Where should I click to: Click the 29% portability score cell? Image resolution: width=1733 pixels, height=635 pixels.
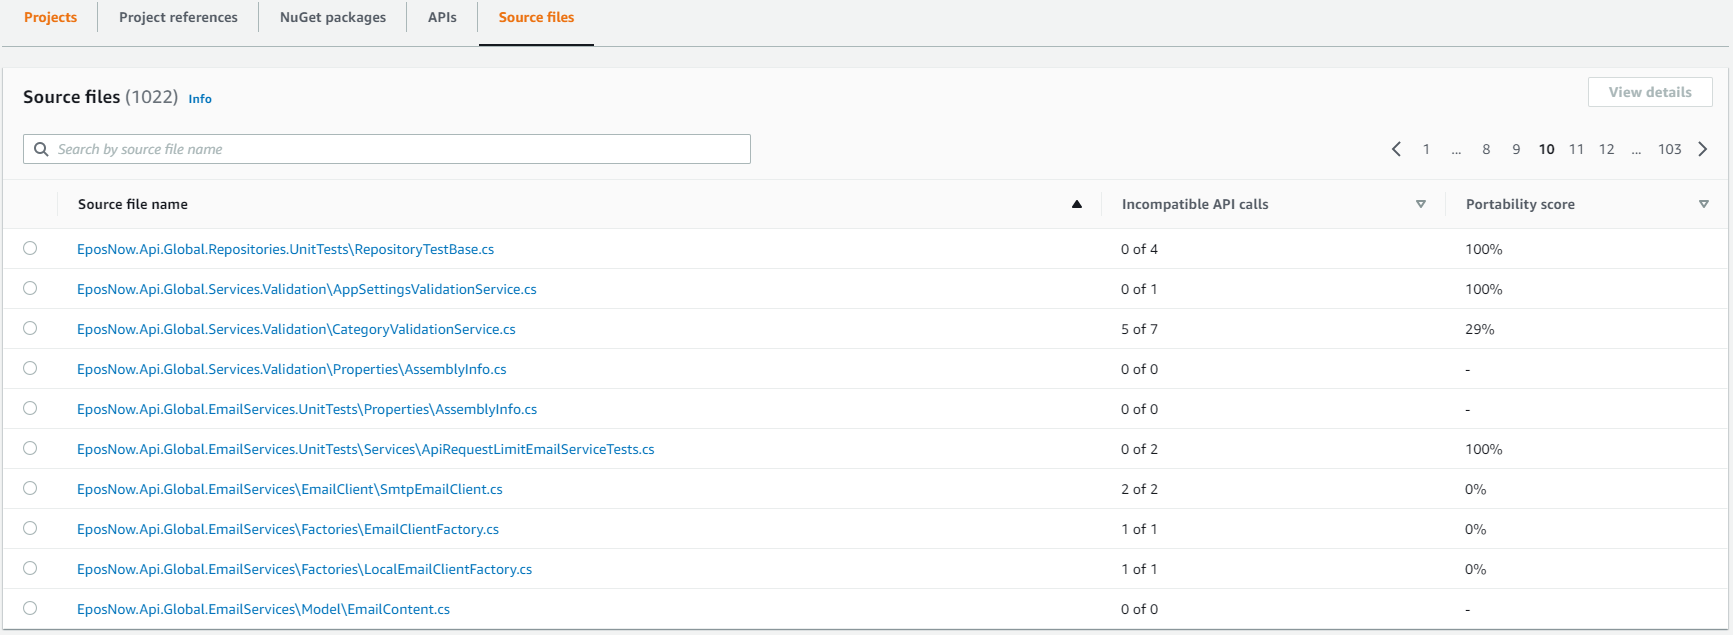pos(1480,329)
